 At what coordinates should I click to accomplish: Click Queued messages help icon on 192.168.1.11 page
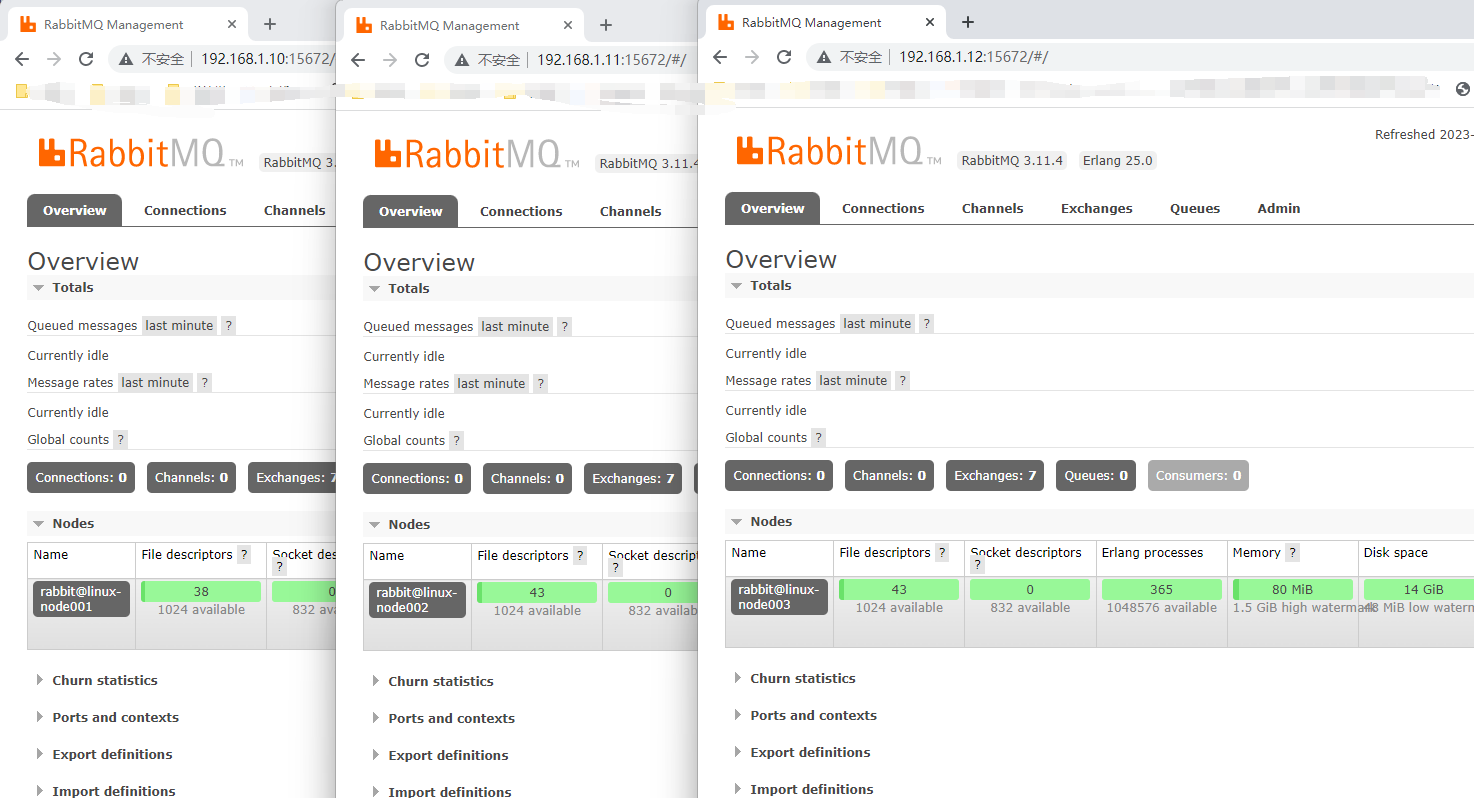[564, 326]
